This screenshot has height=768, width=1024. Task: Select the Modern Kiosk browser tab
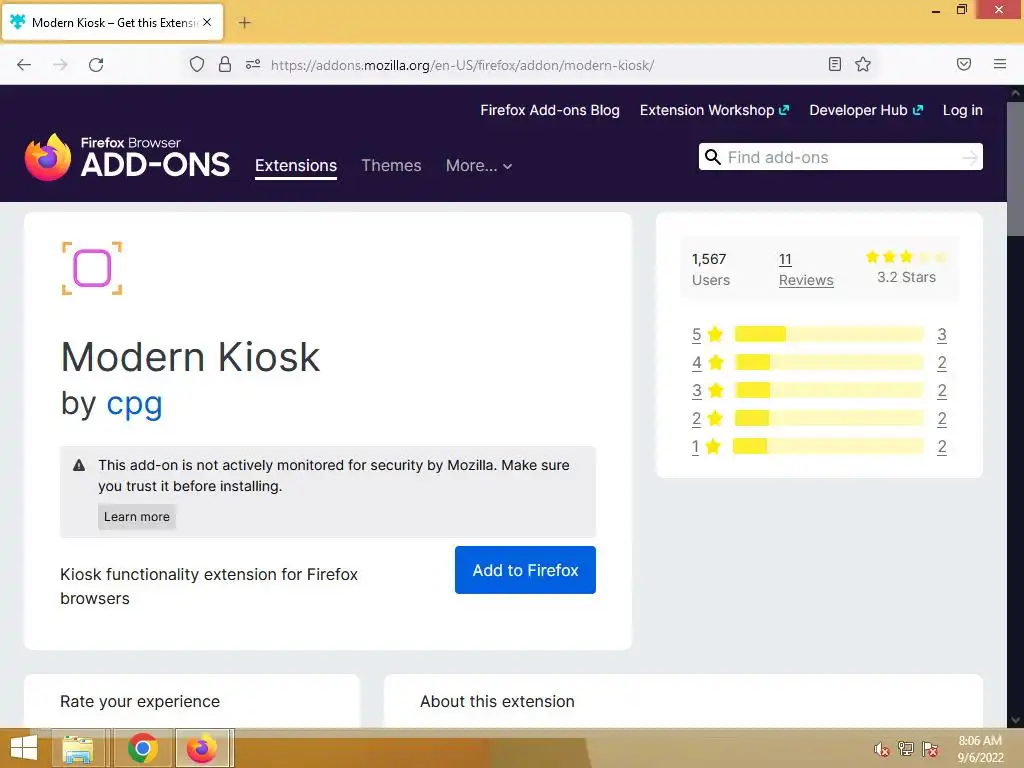point(112,22)
